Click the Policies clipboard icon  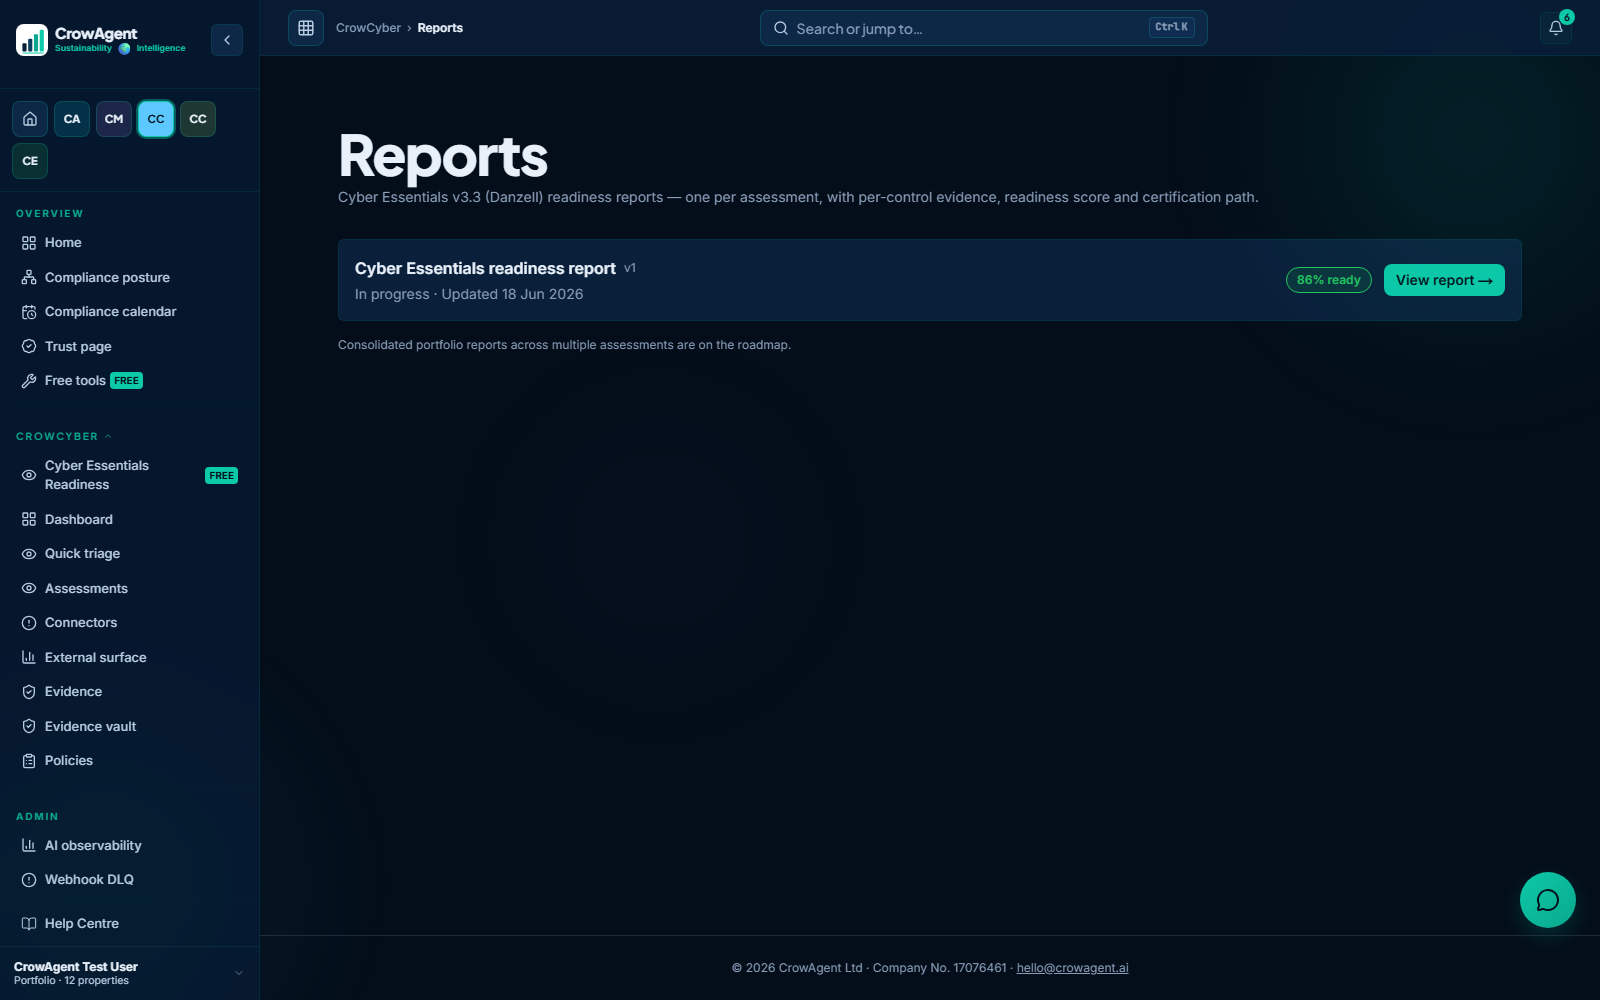click(29, 761)
